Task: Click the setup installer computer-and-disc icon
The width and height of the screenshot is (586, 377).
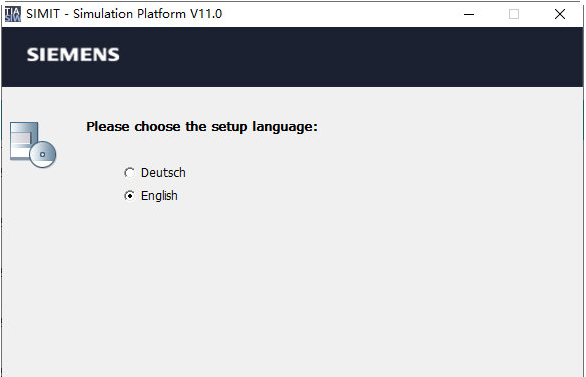Action: (33, 145)
